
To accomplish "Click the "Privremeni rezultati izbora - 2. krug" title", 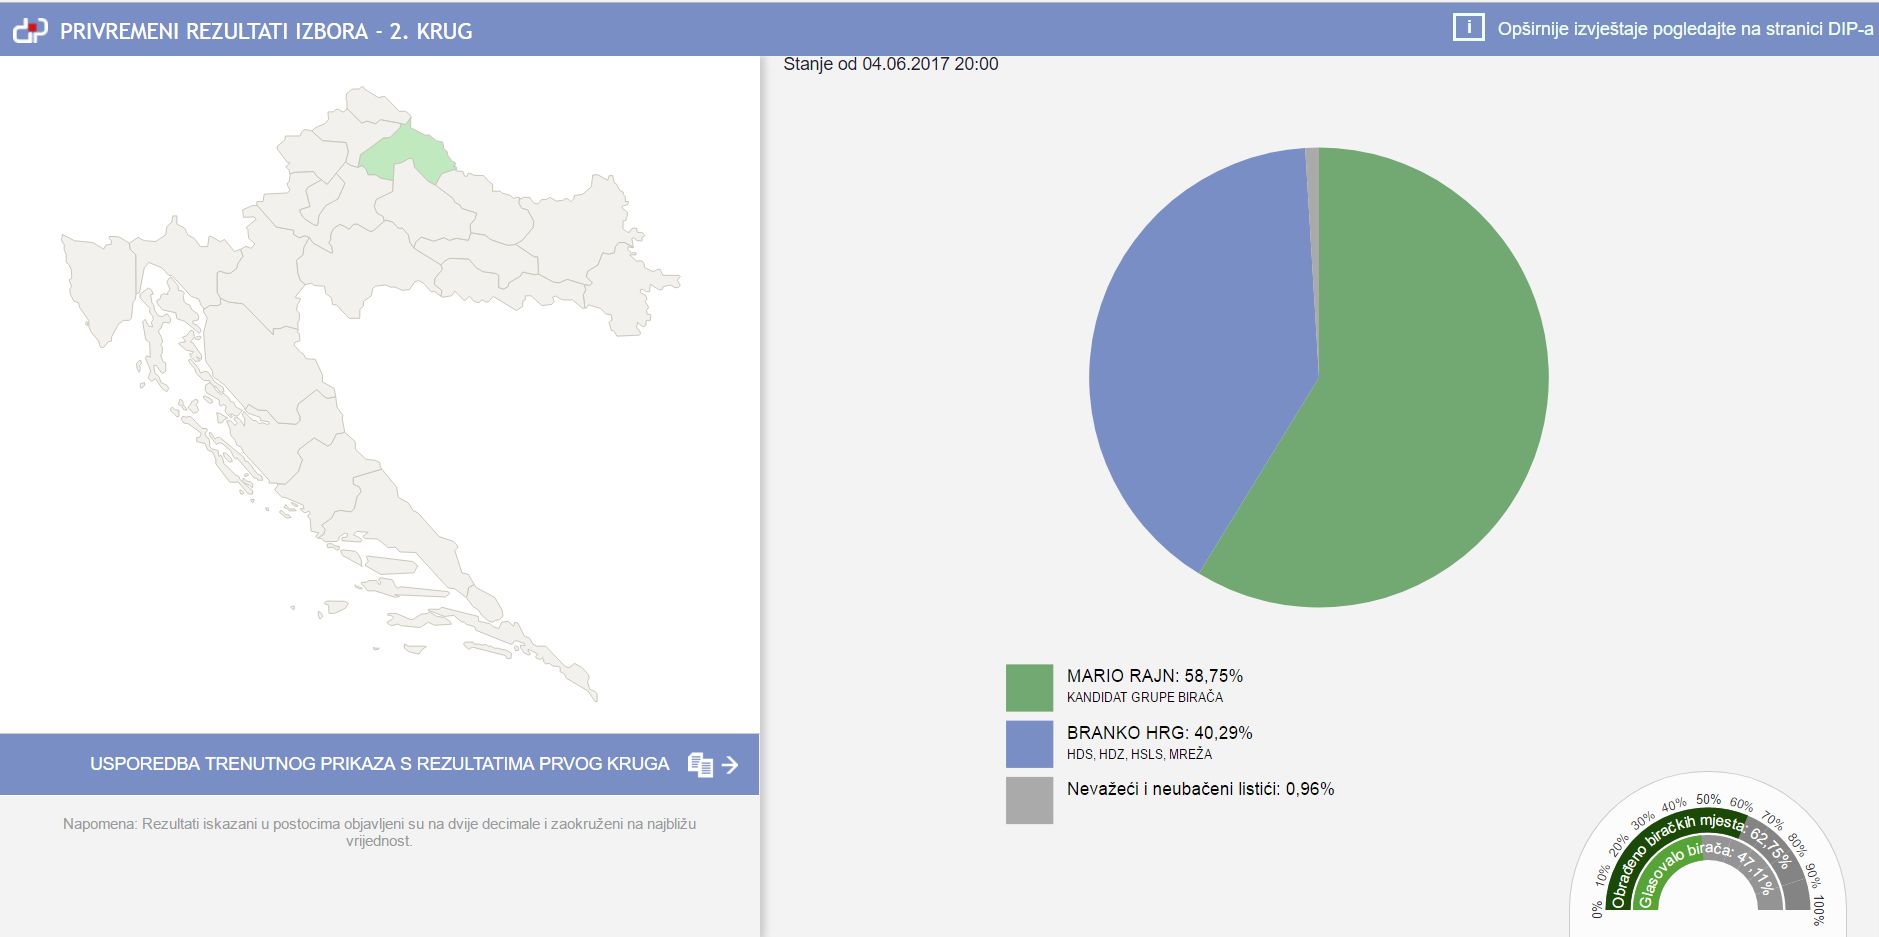I will pyautogui.click(x=266, y=31).
